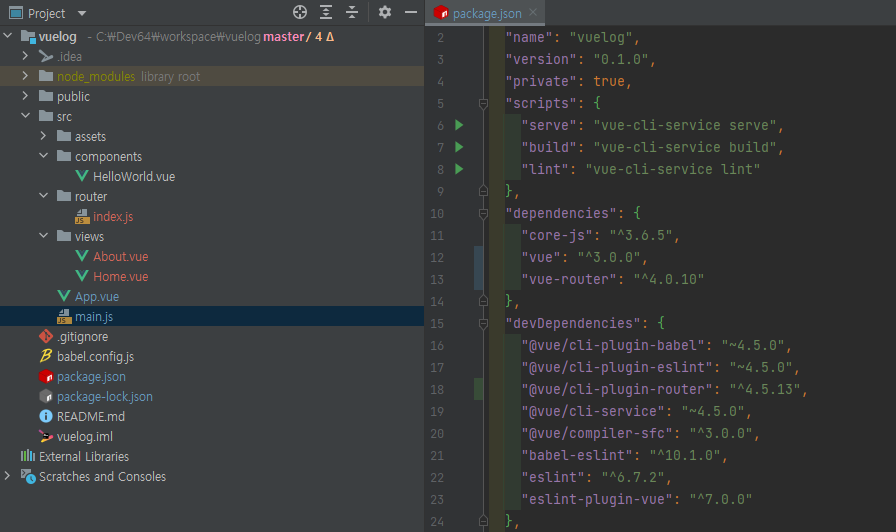
Task: Select package.json in project tree
Action: tap(91, 377)
